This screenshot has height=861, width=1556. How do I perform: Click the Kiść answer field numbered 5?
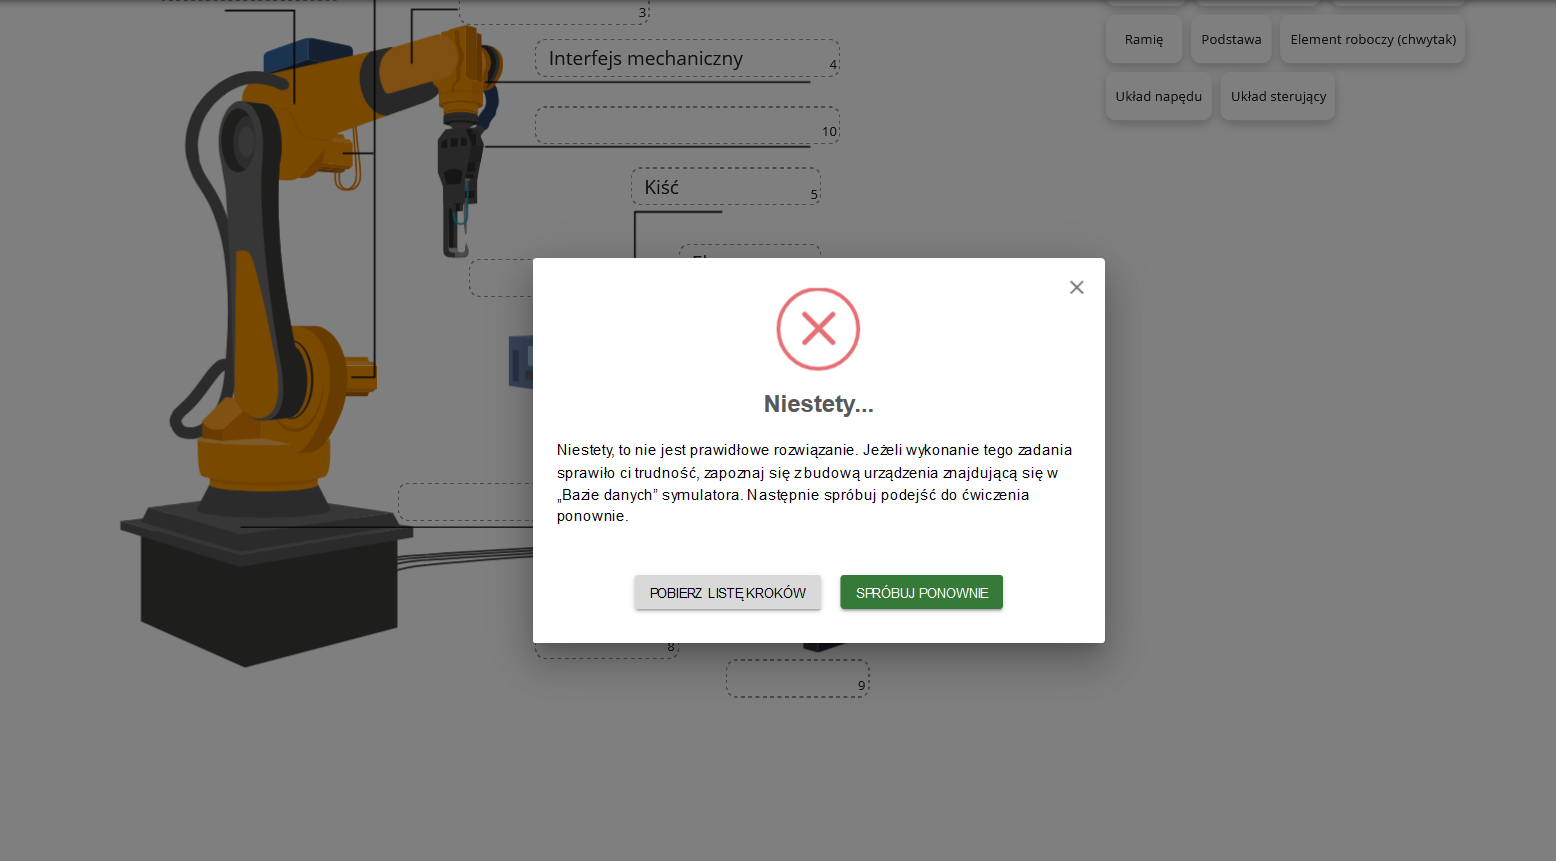pos(725,187)
